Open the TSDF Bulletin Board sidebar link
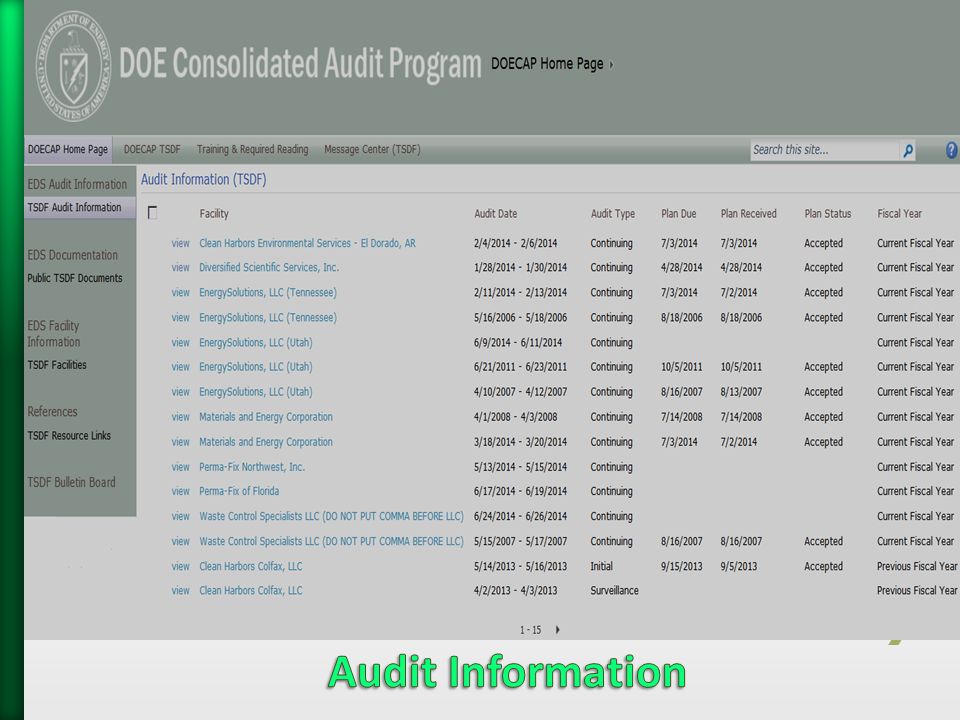Viewport: 960px width, 720px height. tap(71, 482)
